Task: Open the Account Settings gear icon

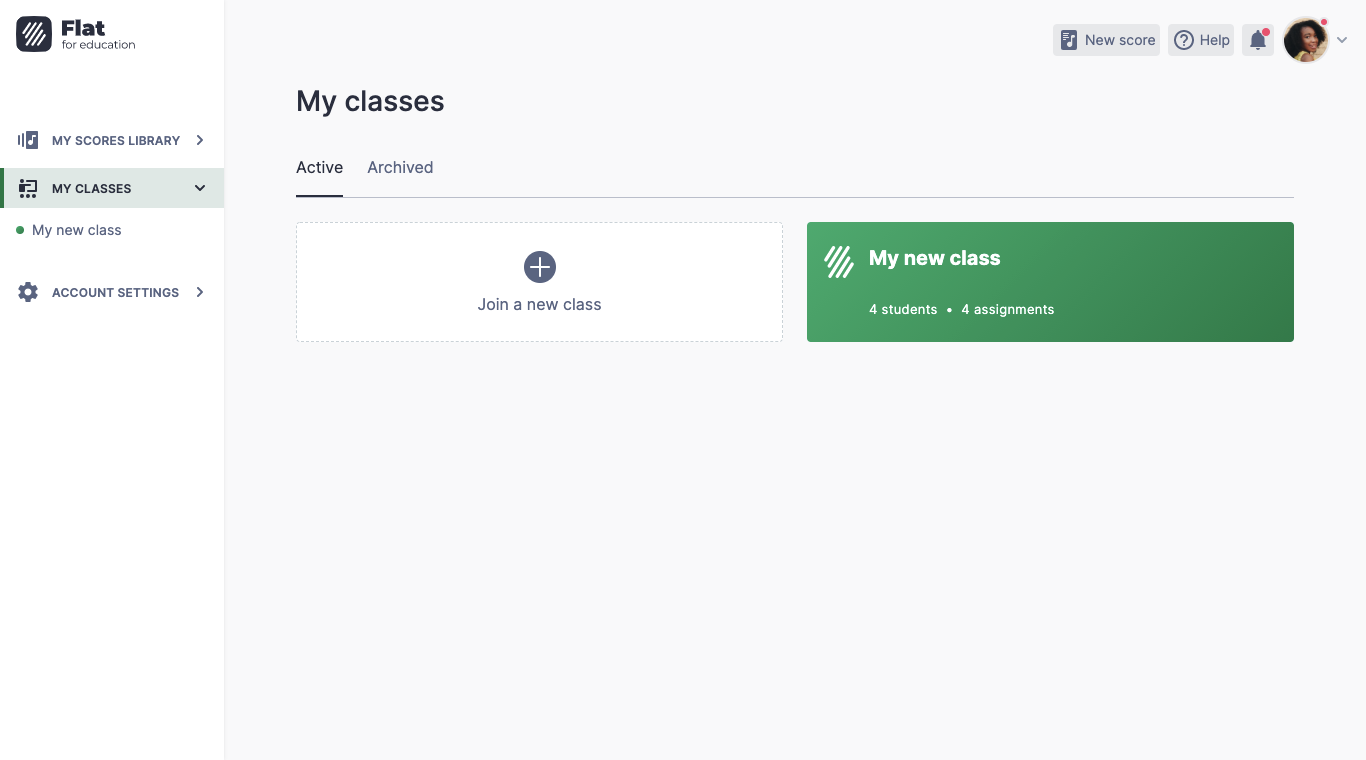Action: [28, 292]
